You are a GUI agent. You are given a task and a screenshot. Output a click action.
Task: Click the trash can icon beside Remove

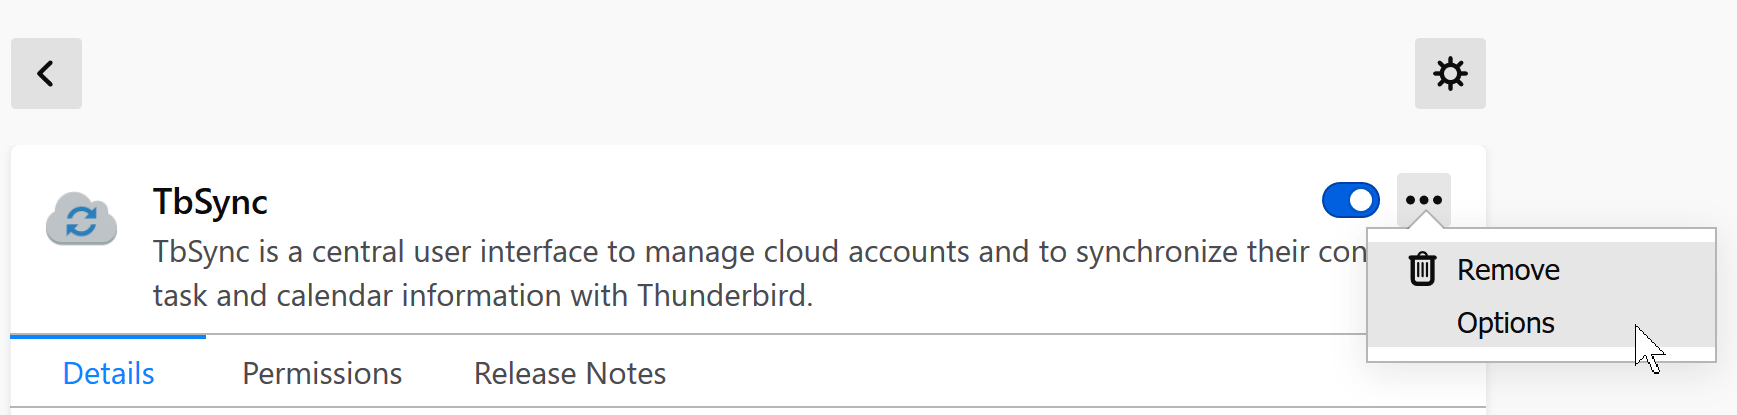click(1422, 269)
